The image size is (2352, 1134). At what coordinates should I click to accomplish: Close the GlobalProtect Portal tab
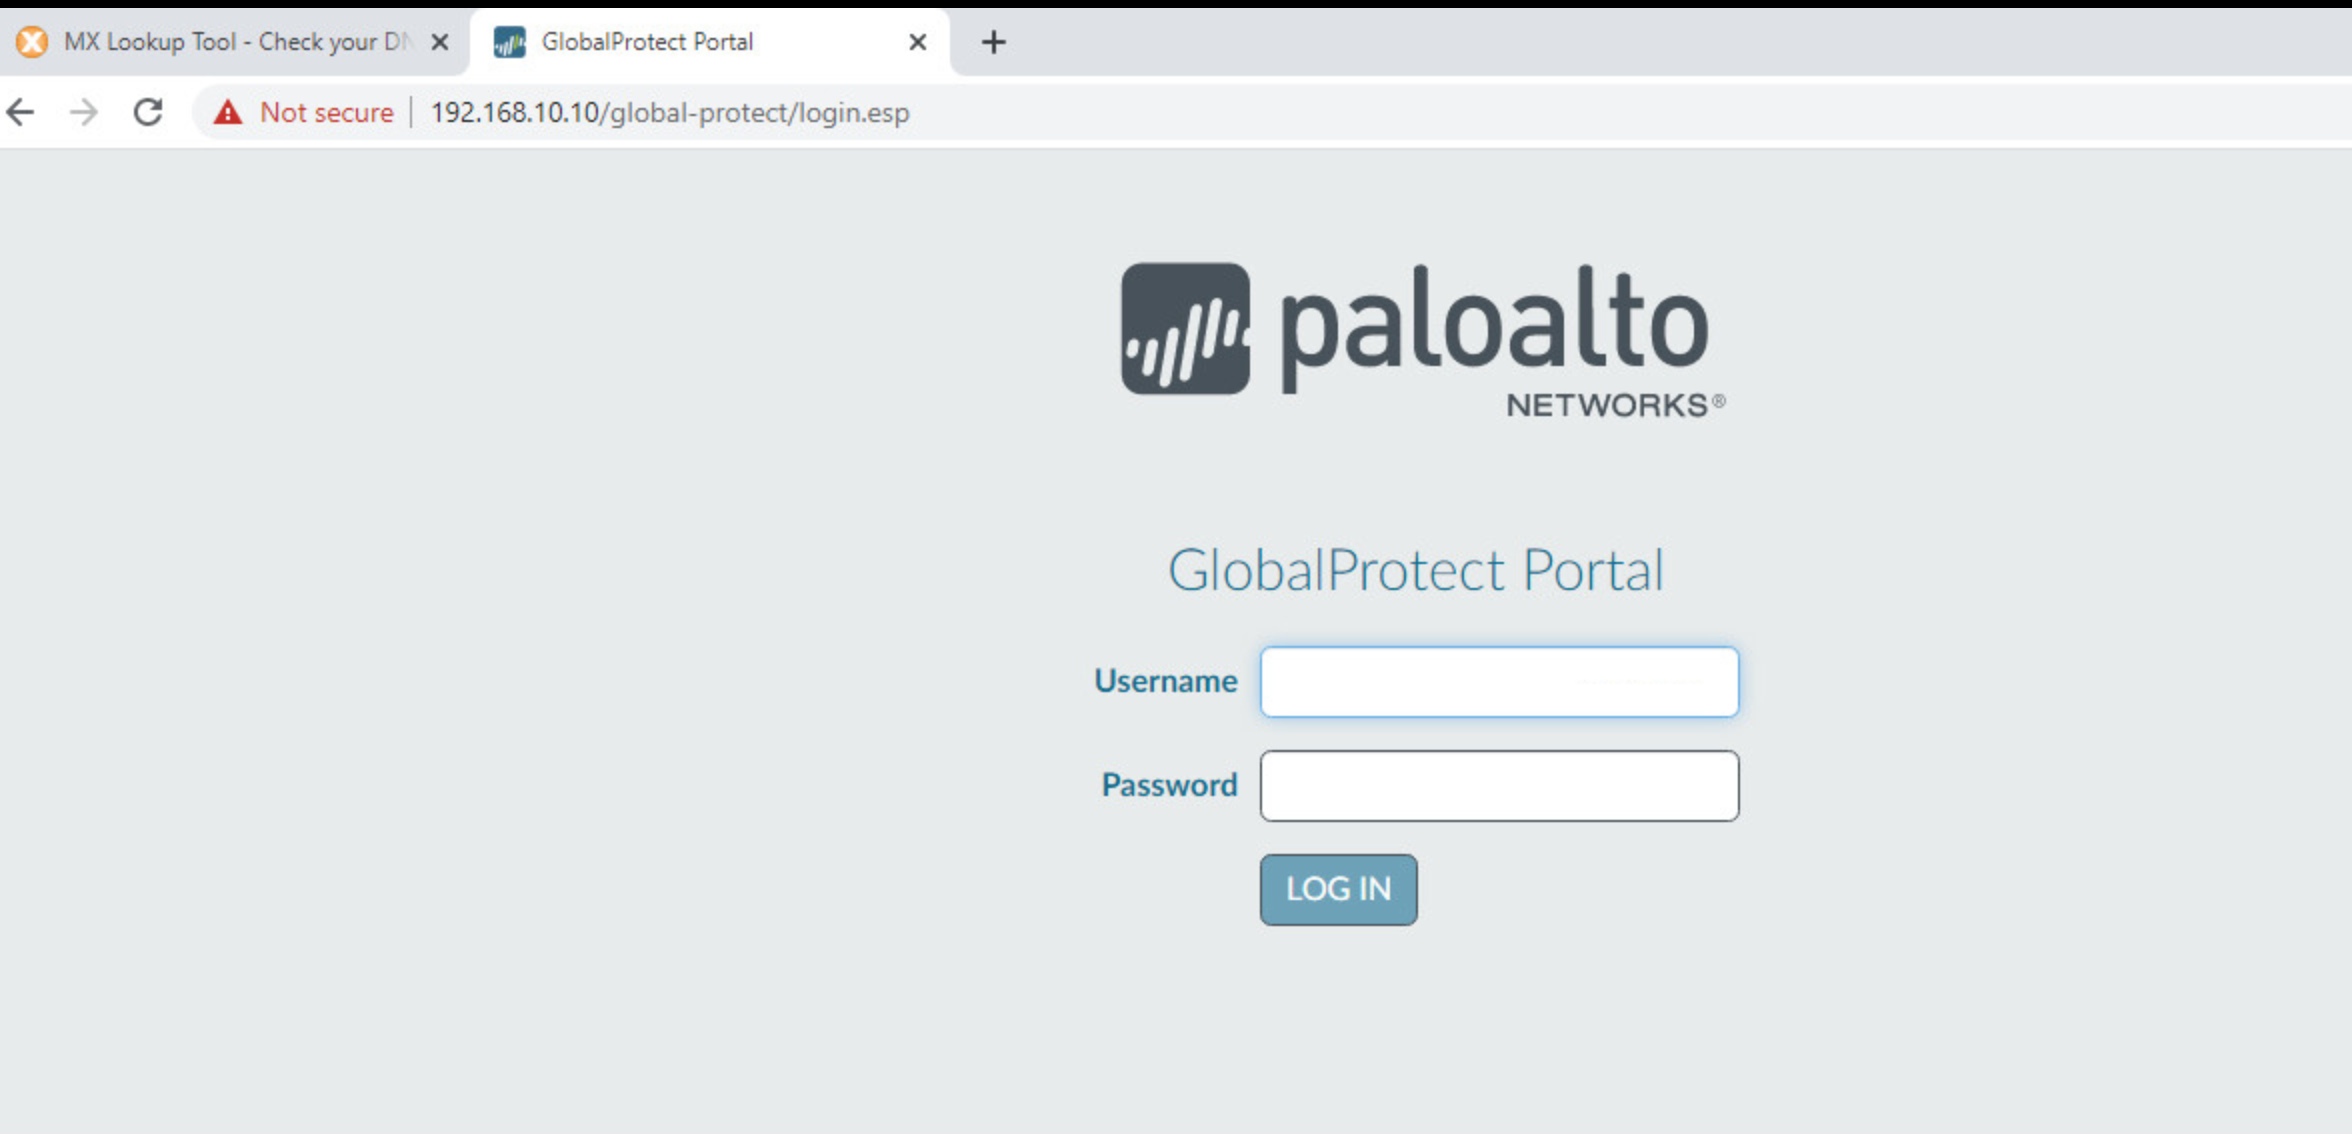917,42
